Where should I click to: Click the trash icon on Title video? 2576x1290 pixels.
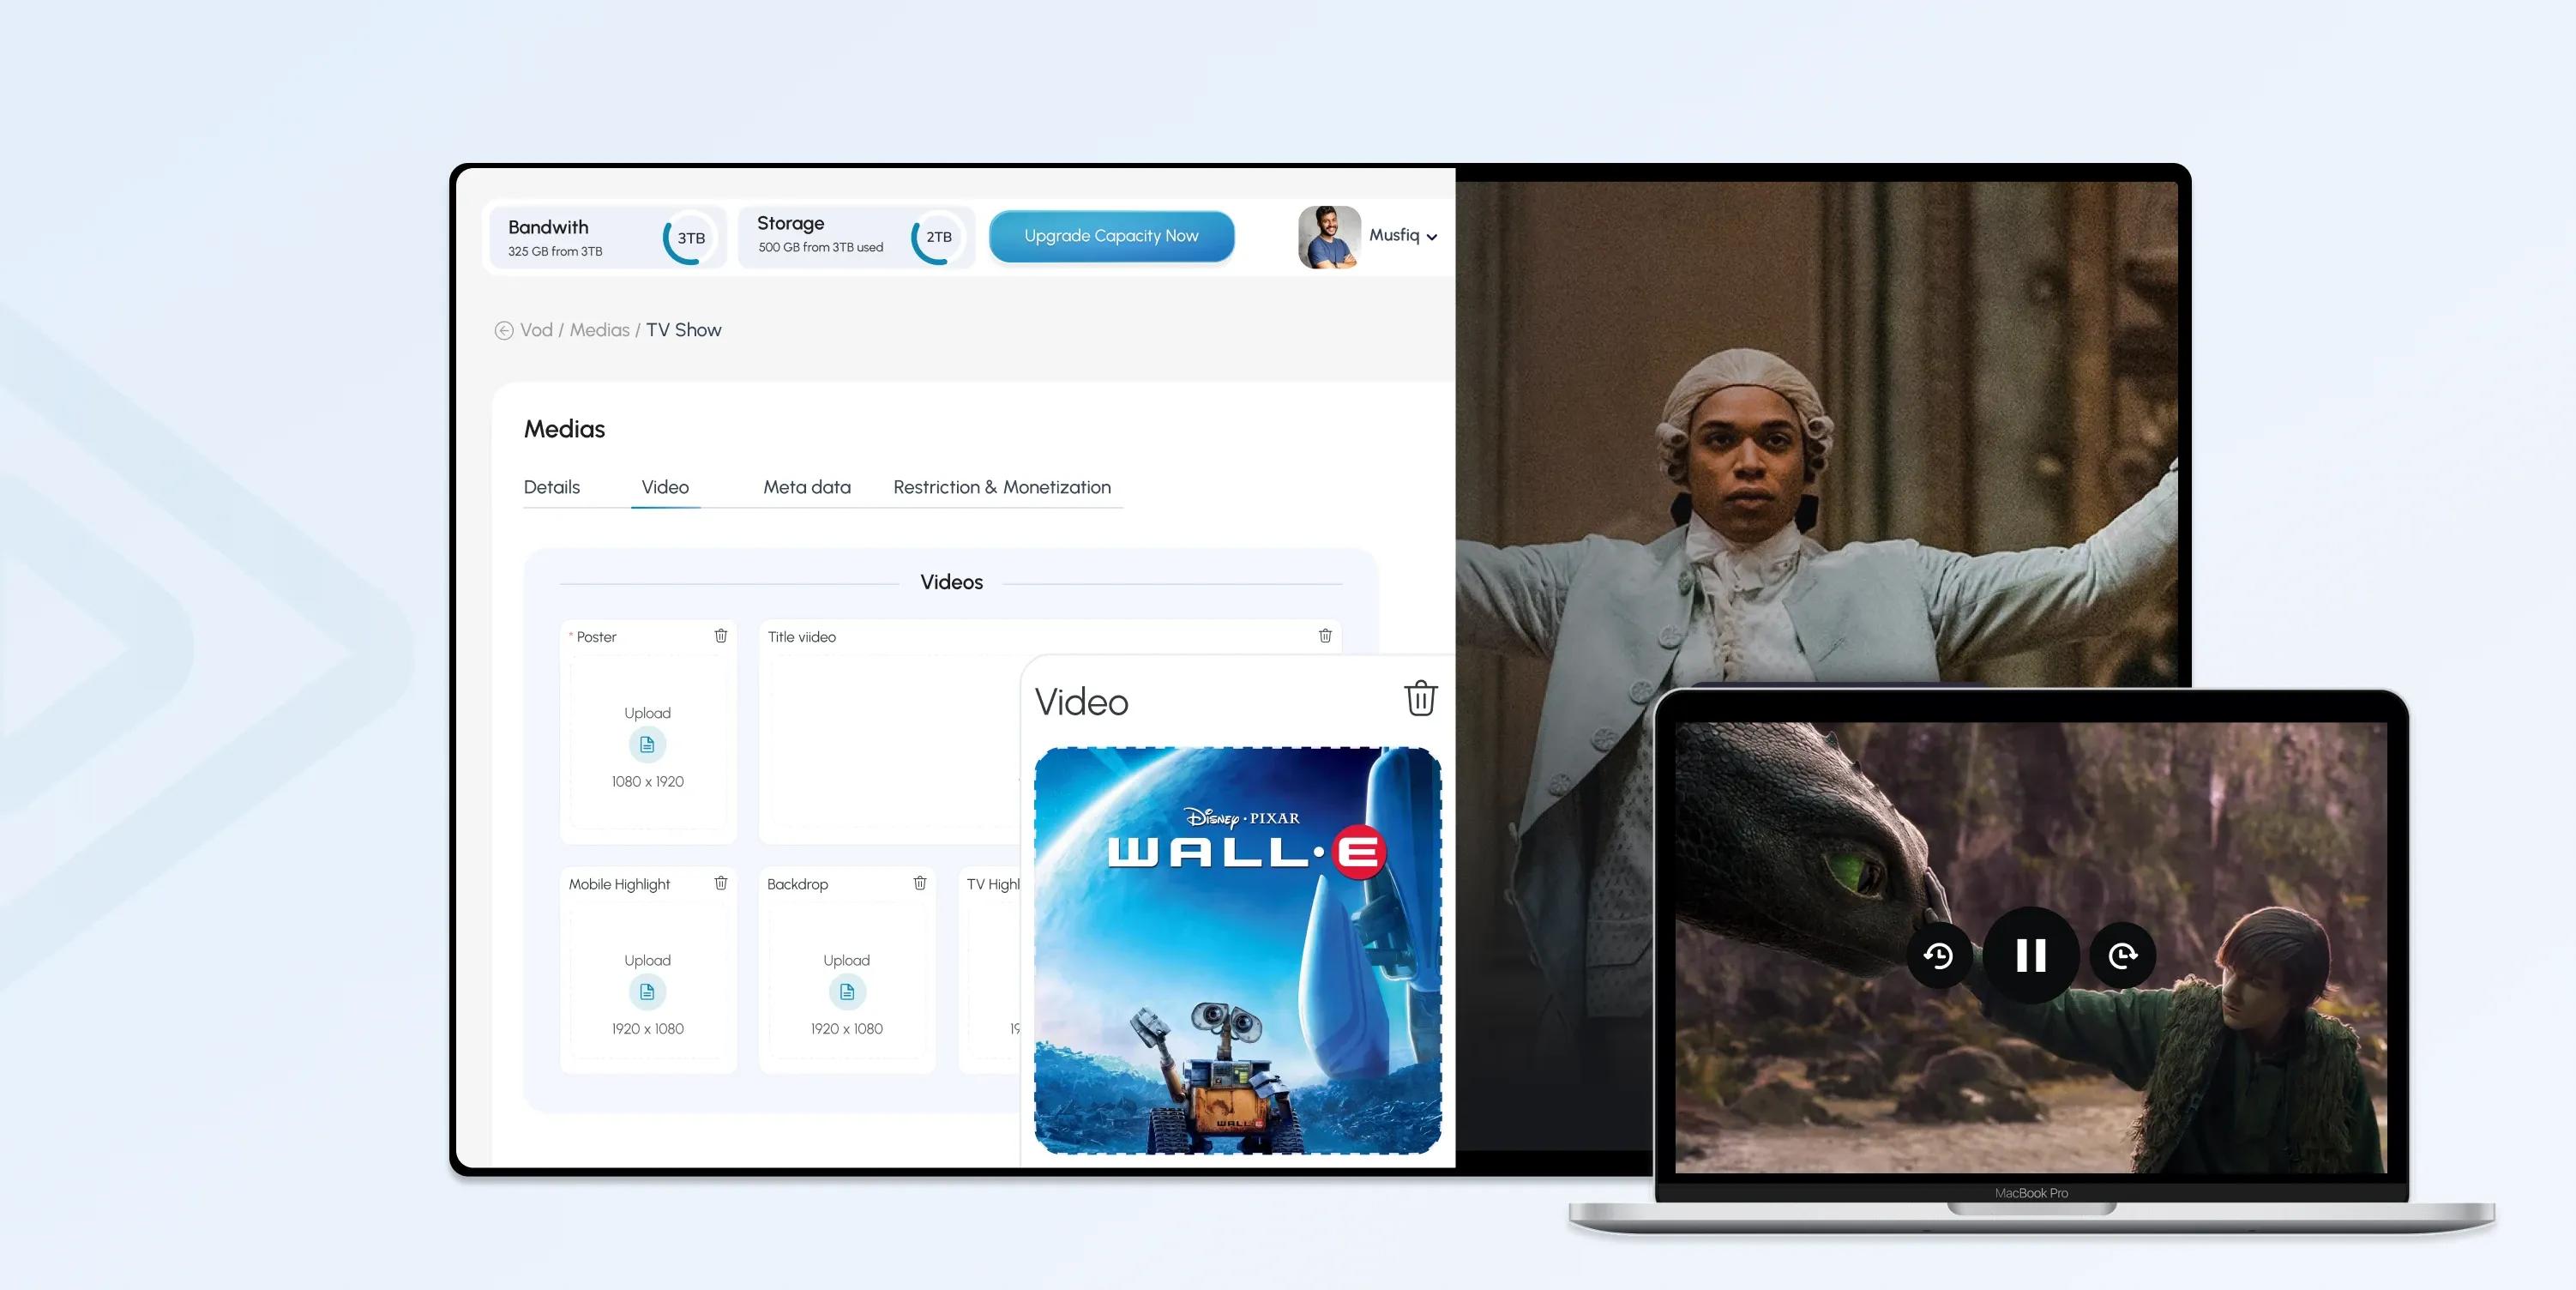coord(1326,636)
